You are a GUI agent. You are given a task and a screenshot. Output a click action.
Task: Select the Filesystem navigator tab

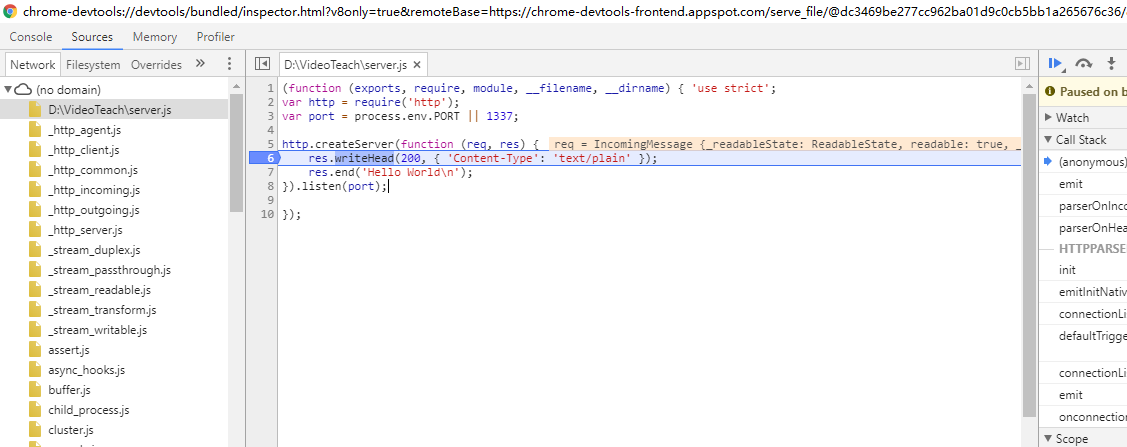(93, 65)
